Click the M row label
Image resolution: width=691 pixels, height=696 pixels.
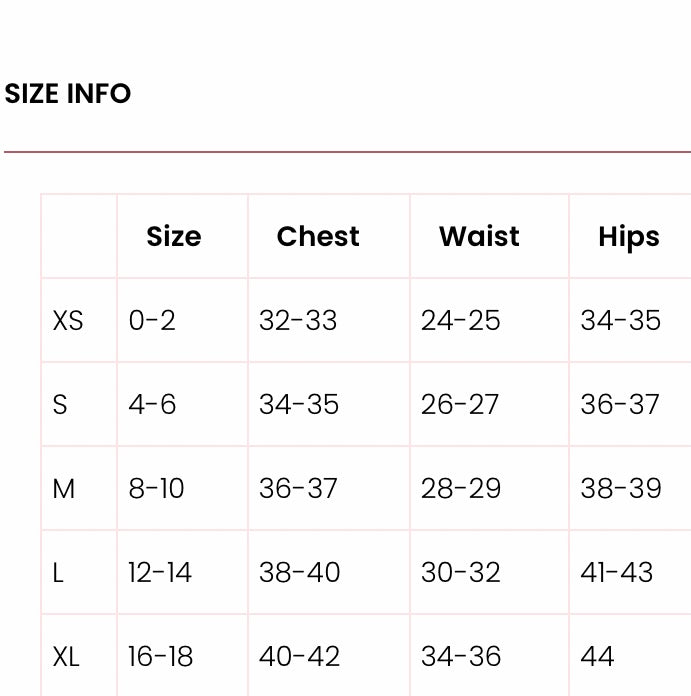(64, 489)
